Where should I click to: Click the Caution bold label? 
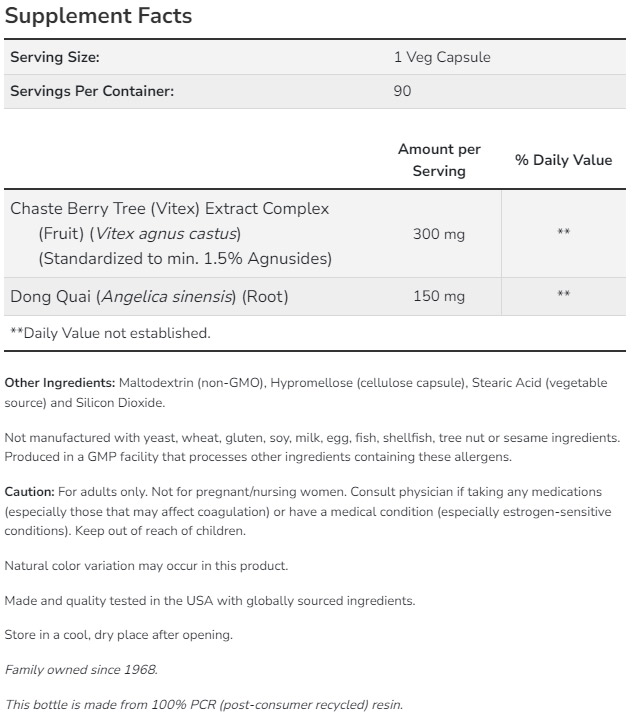tap(29, 493)
